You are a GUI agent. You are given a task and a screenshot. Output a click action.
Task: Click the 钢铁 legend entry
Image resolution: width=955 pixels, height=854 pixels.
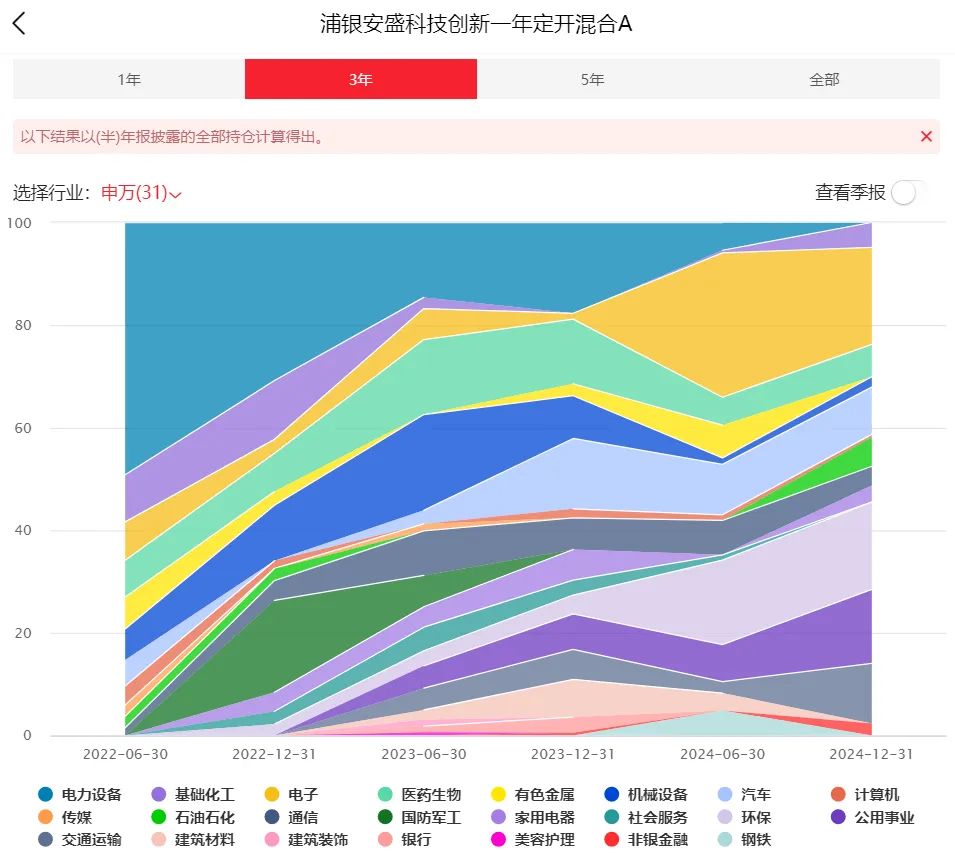(x=744, y=839)
